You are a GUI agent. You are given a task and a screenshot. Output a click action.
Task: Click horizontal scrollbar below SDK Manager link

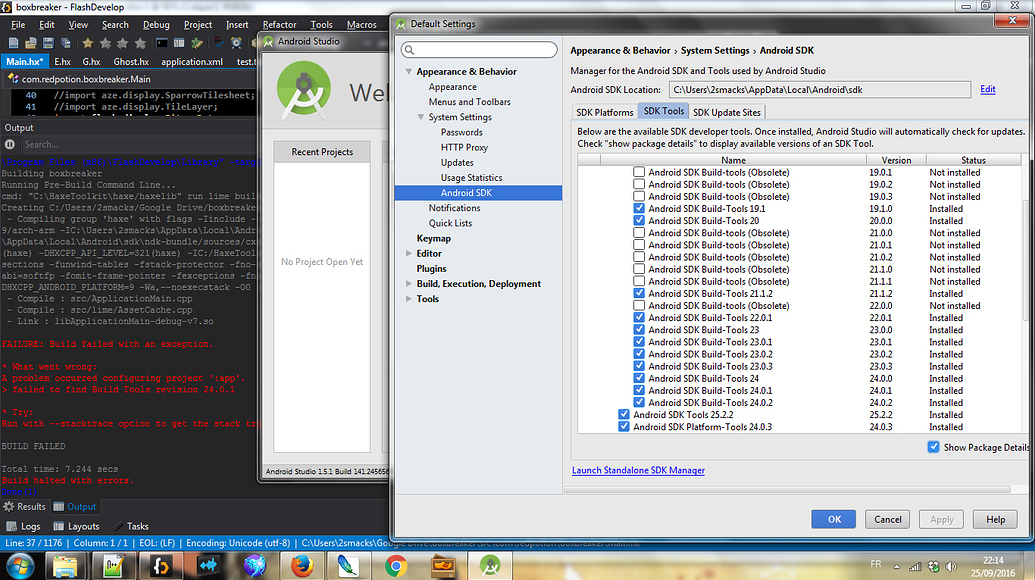click(x=787, y=490)
